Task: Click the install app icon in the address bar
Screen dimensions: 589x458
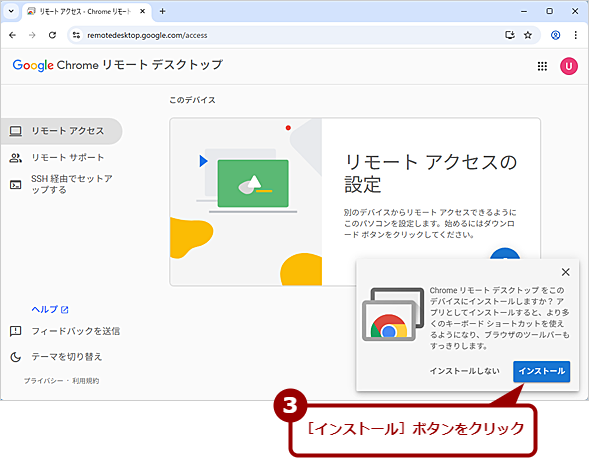Action: click(510, 35)
